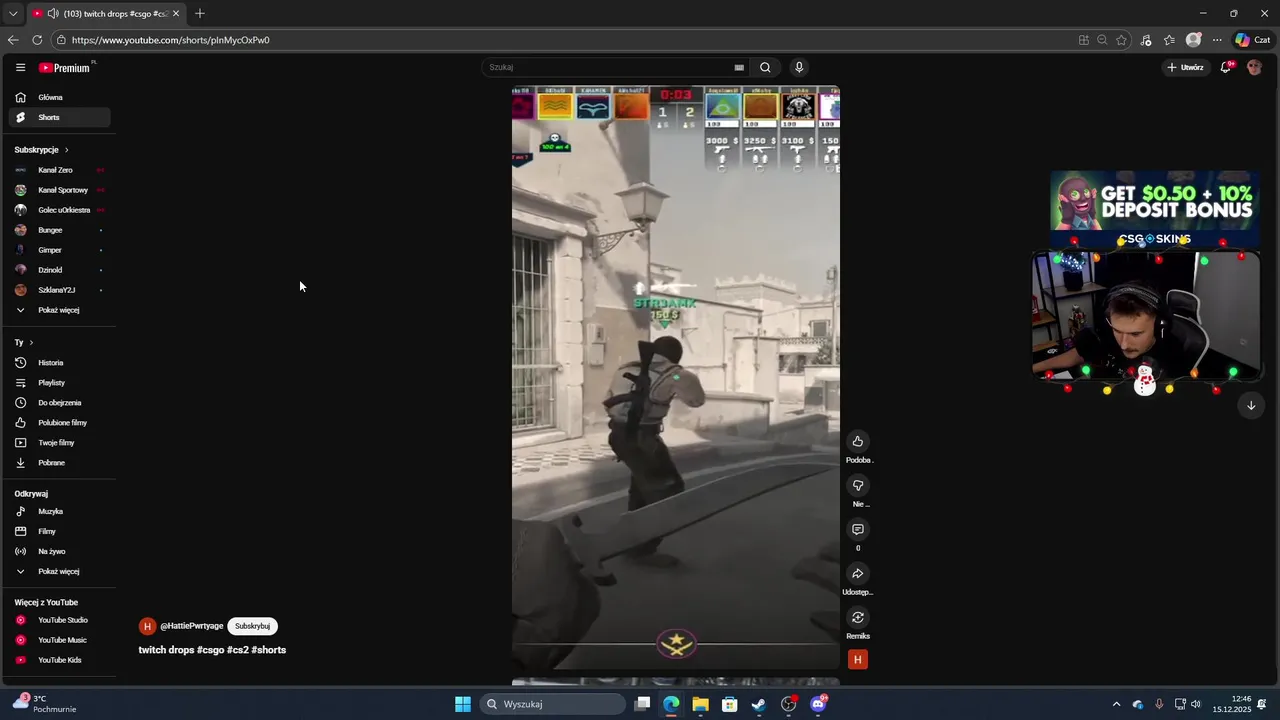The width and height of the screenshot is (1280, 720).
Task: Open YouTube notifications bell
Action: point(1226,67)
